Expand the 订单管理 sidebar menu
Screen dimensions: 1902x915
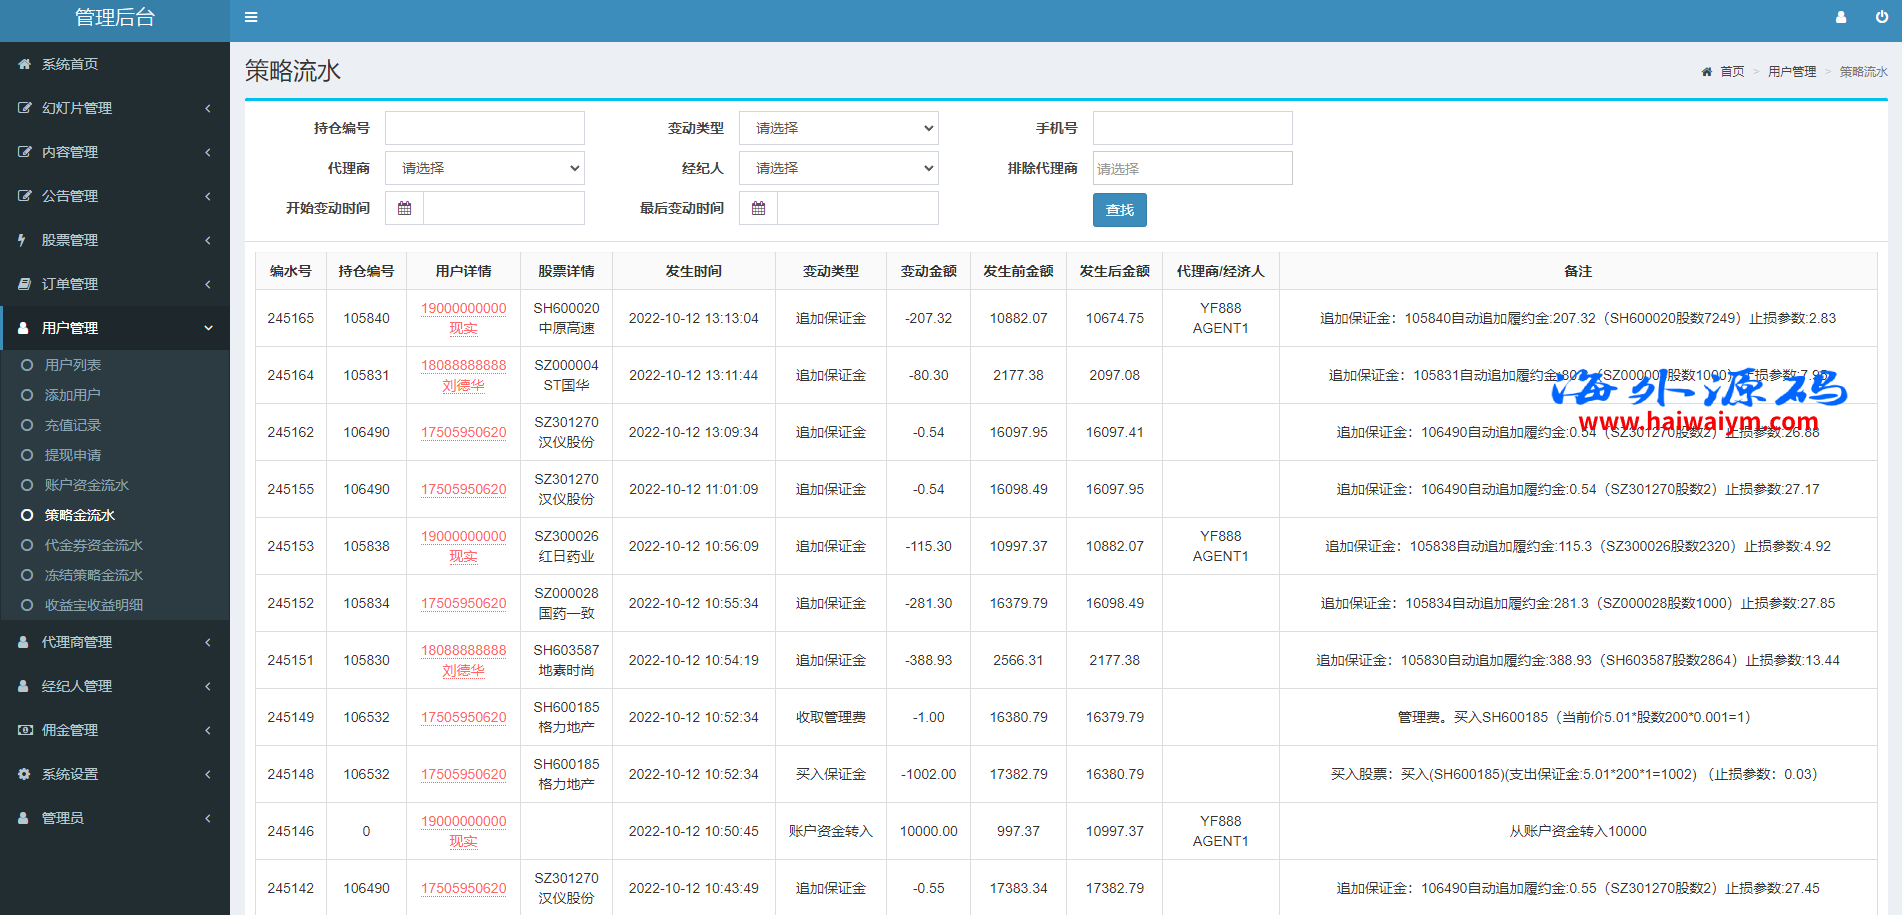tap(114, 284)
